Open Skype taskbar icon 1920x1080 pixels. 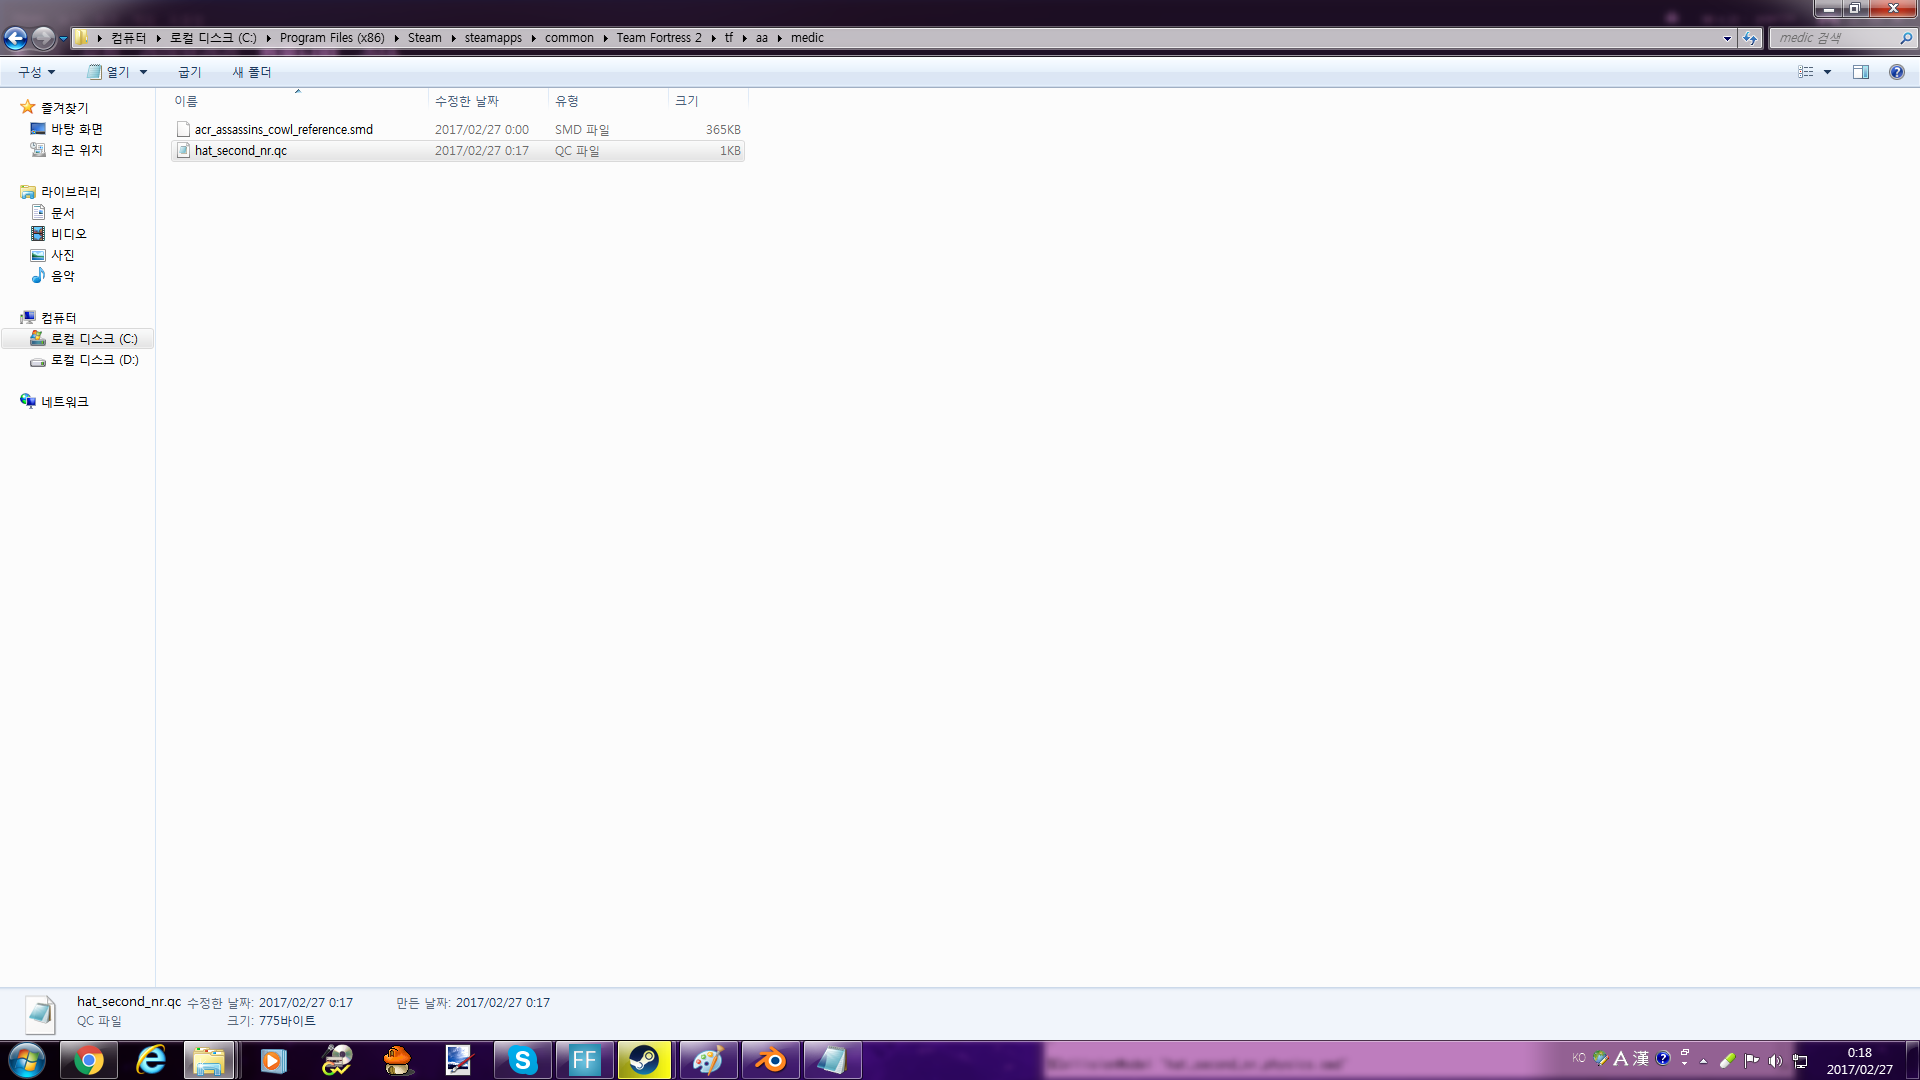tap(522, 1060)
